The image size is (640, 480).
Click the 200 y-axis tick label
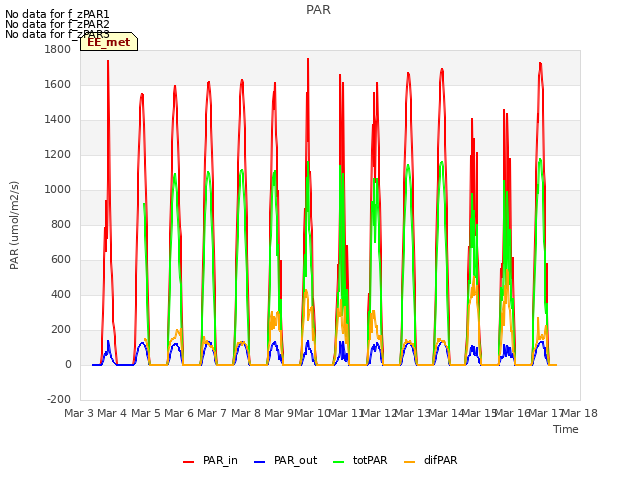tap(61, 329)
